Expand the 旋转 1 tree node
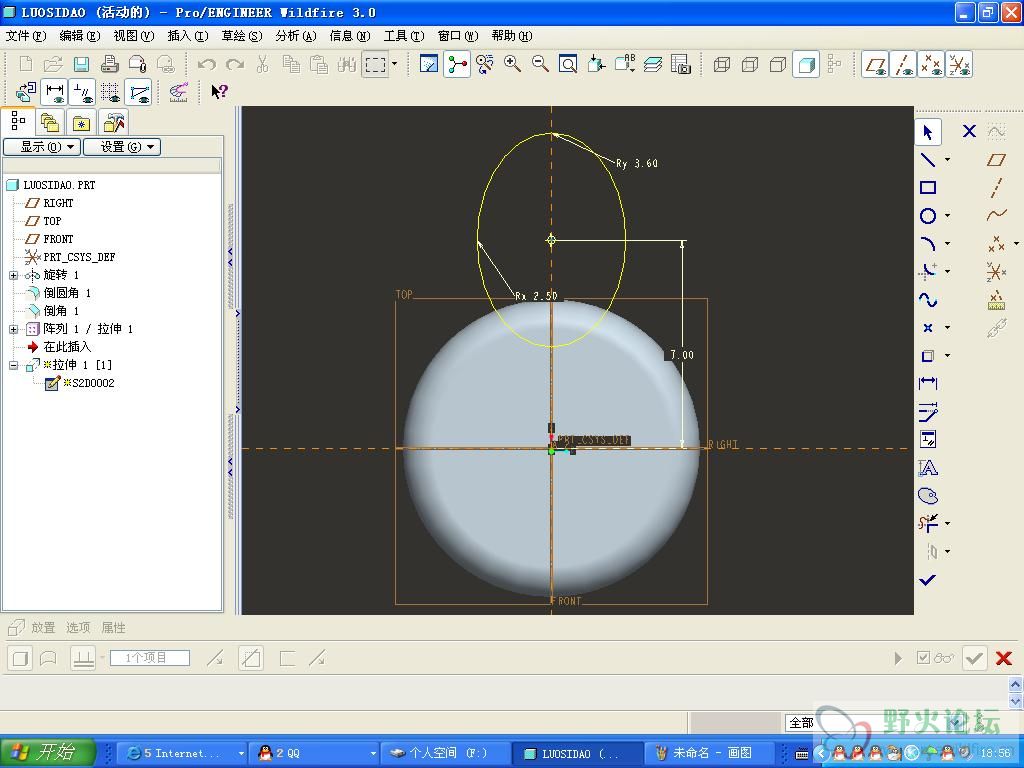The width and height of the screenshot is (1024, 768). pyautogui.click(x=13, y=275)
